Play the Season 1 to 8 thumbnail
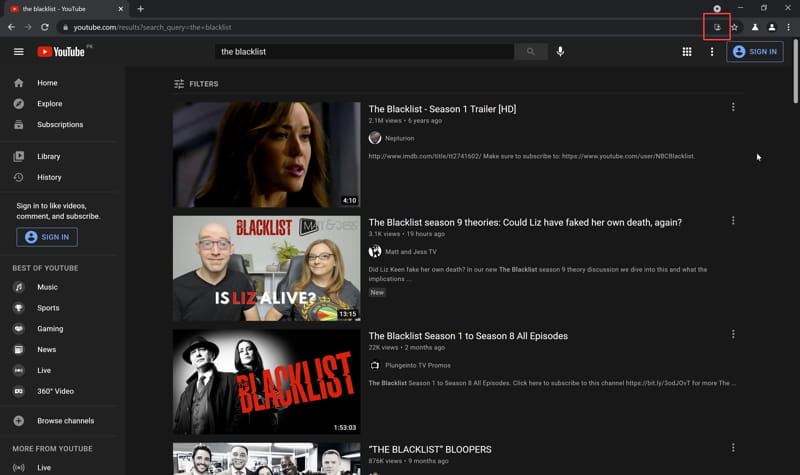Viewport: 800px width, 475px height. pos(266,382)
